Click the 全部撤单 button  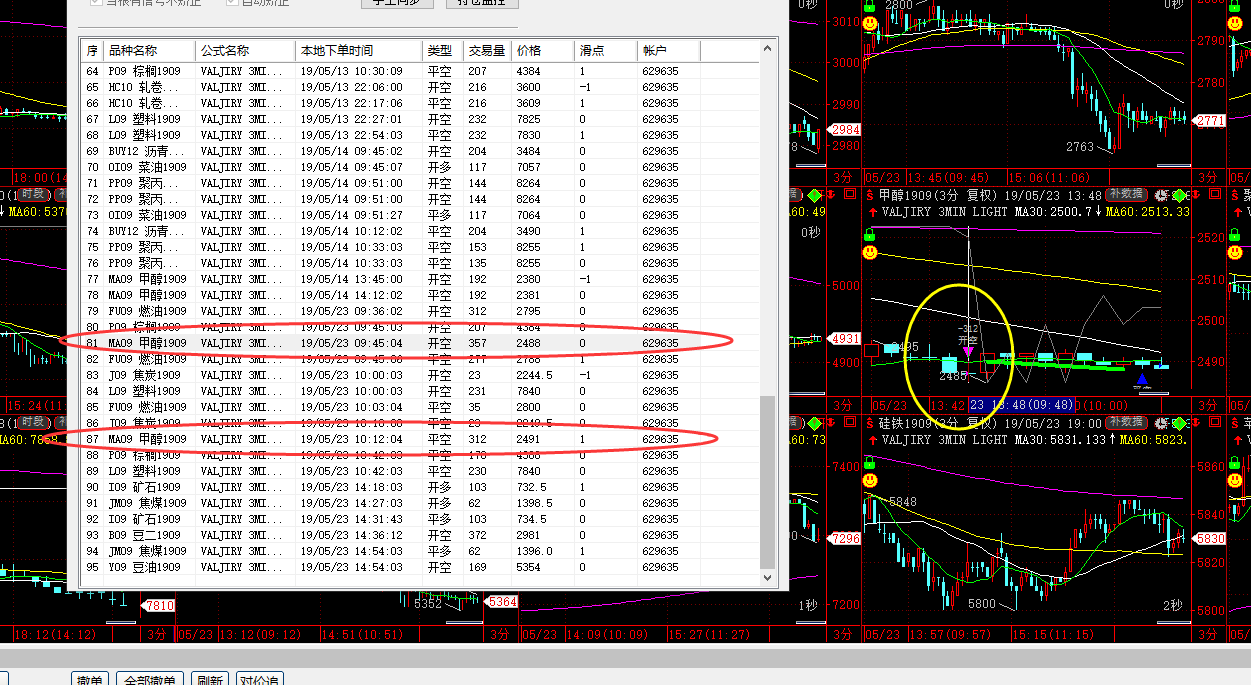pos(148,680)
